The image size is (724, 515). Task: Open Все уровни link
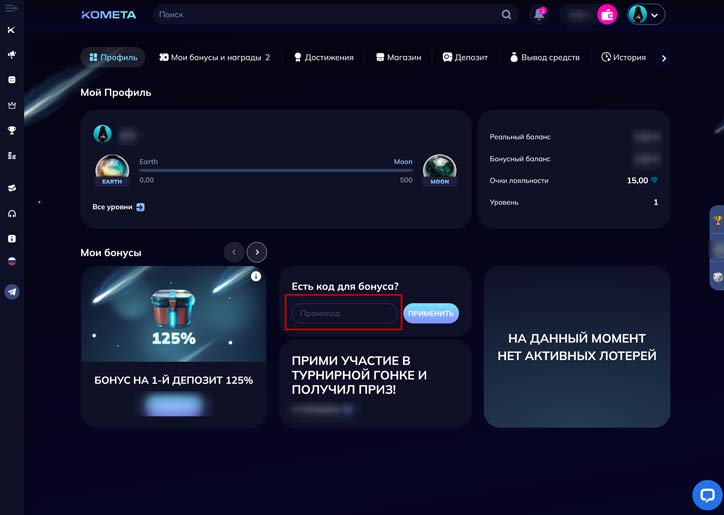[x=118, y=207]
